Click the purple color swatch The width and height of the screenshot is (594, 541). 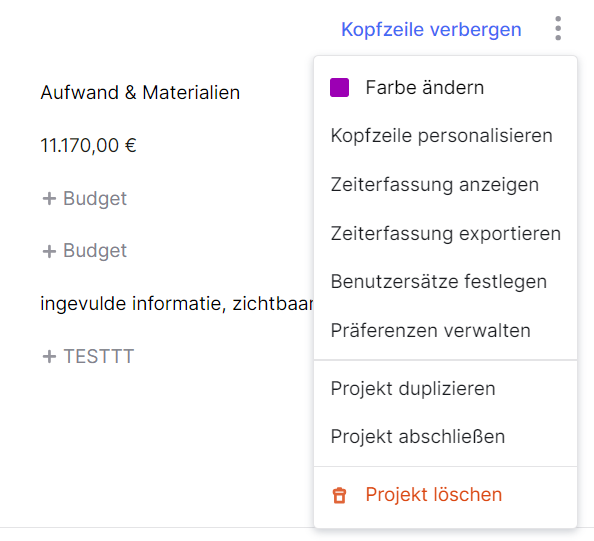(x=339, y=88)
